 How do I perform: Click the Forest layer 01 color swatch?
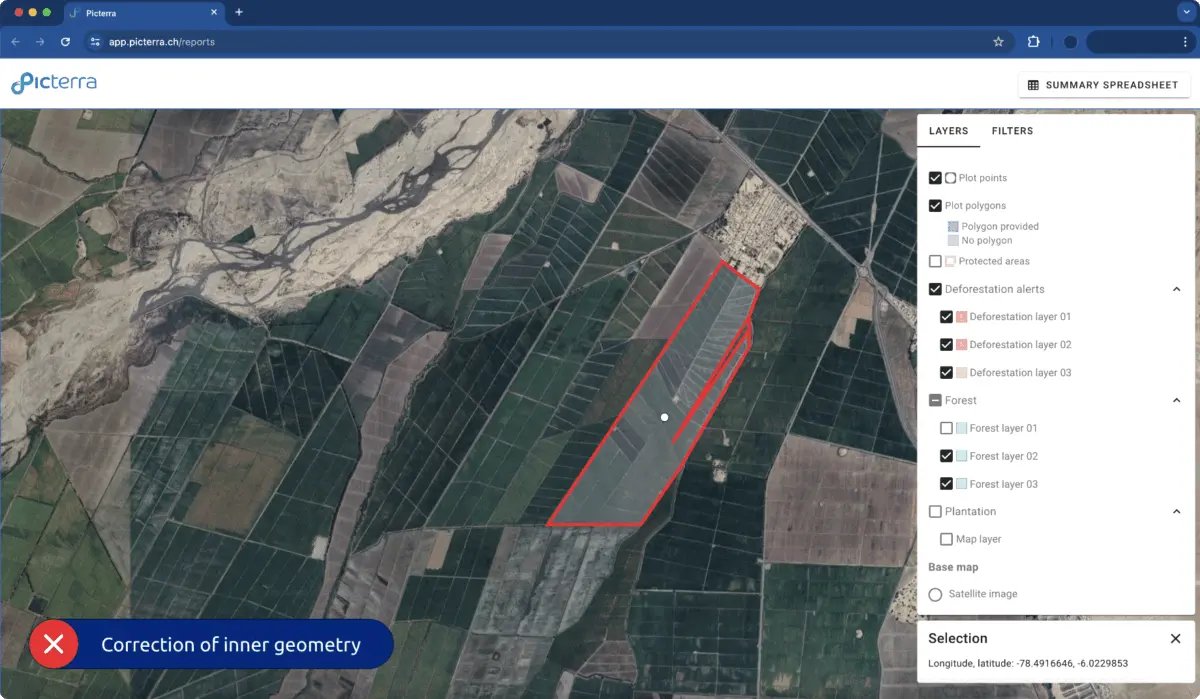click(961, 428)
